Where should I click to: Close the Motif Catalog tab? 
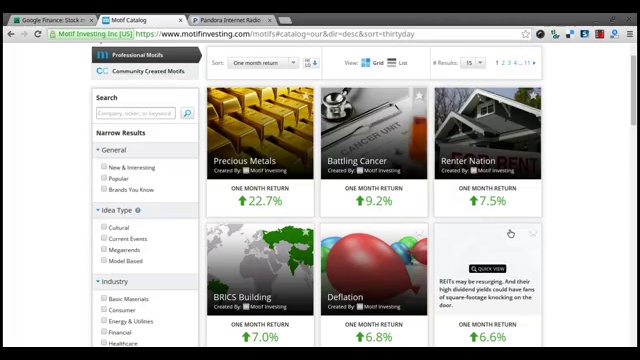coord(180,20)
